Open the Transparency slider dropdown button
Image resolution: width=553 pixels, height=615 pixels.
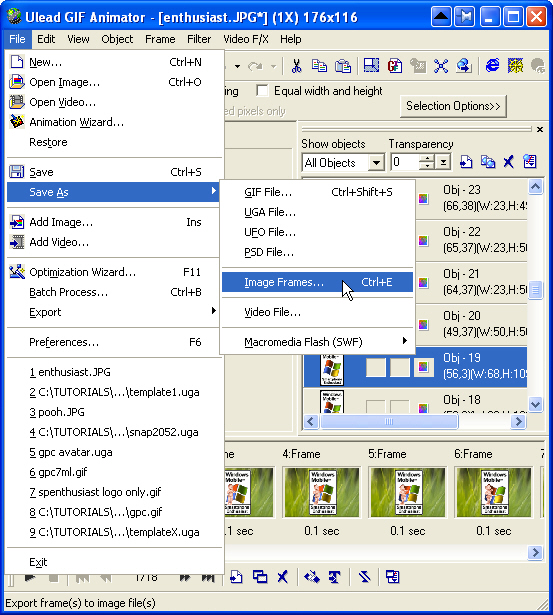[x=444, y=162]
